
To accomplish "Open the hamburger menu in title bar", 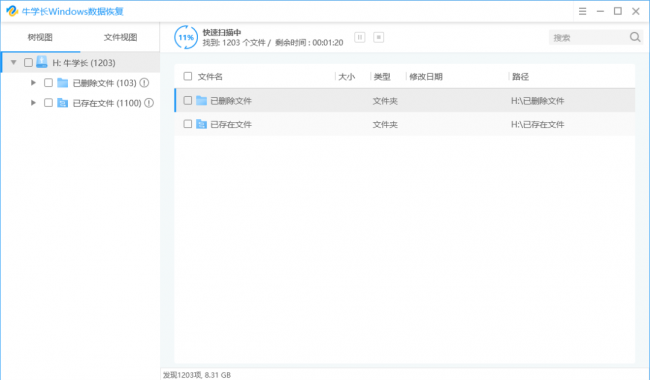I will click(x=582, y=12).
